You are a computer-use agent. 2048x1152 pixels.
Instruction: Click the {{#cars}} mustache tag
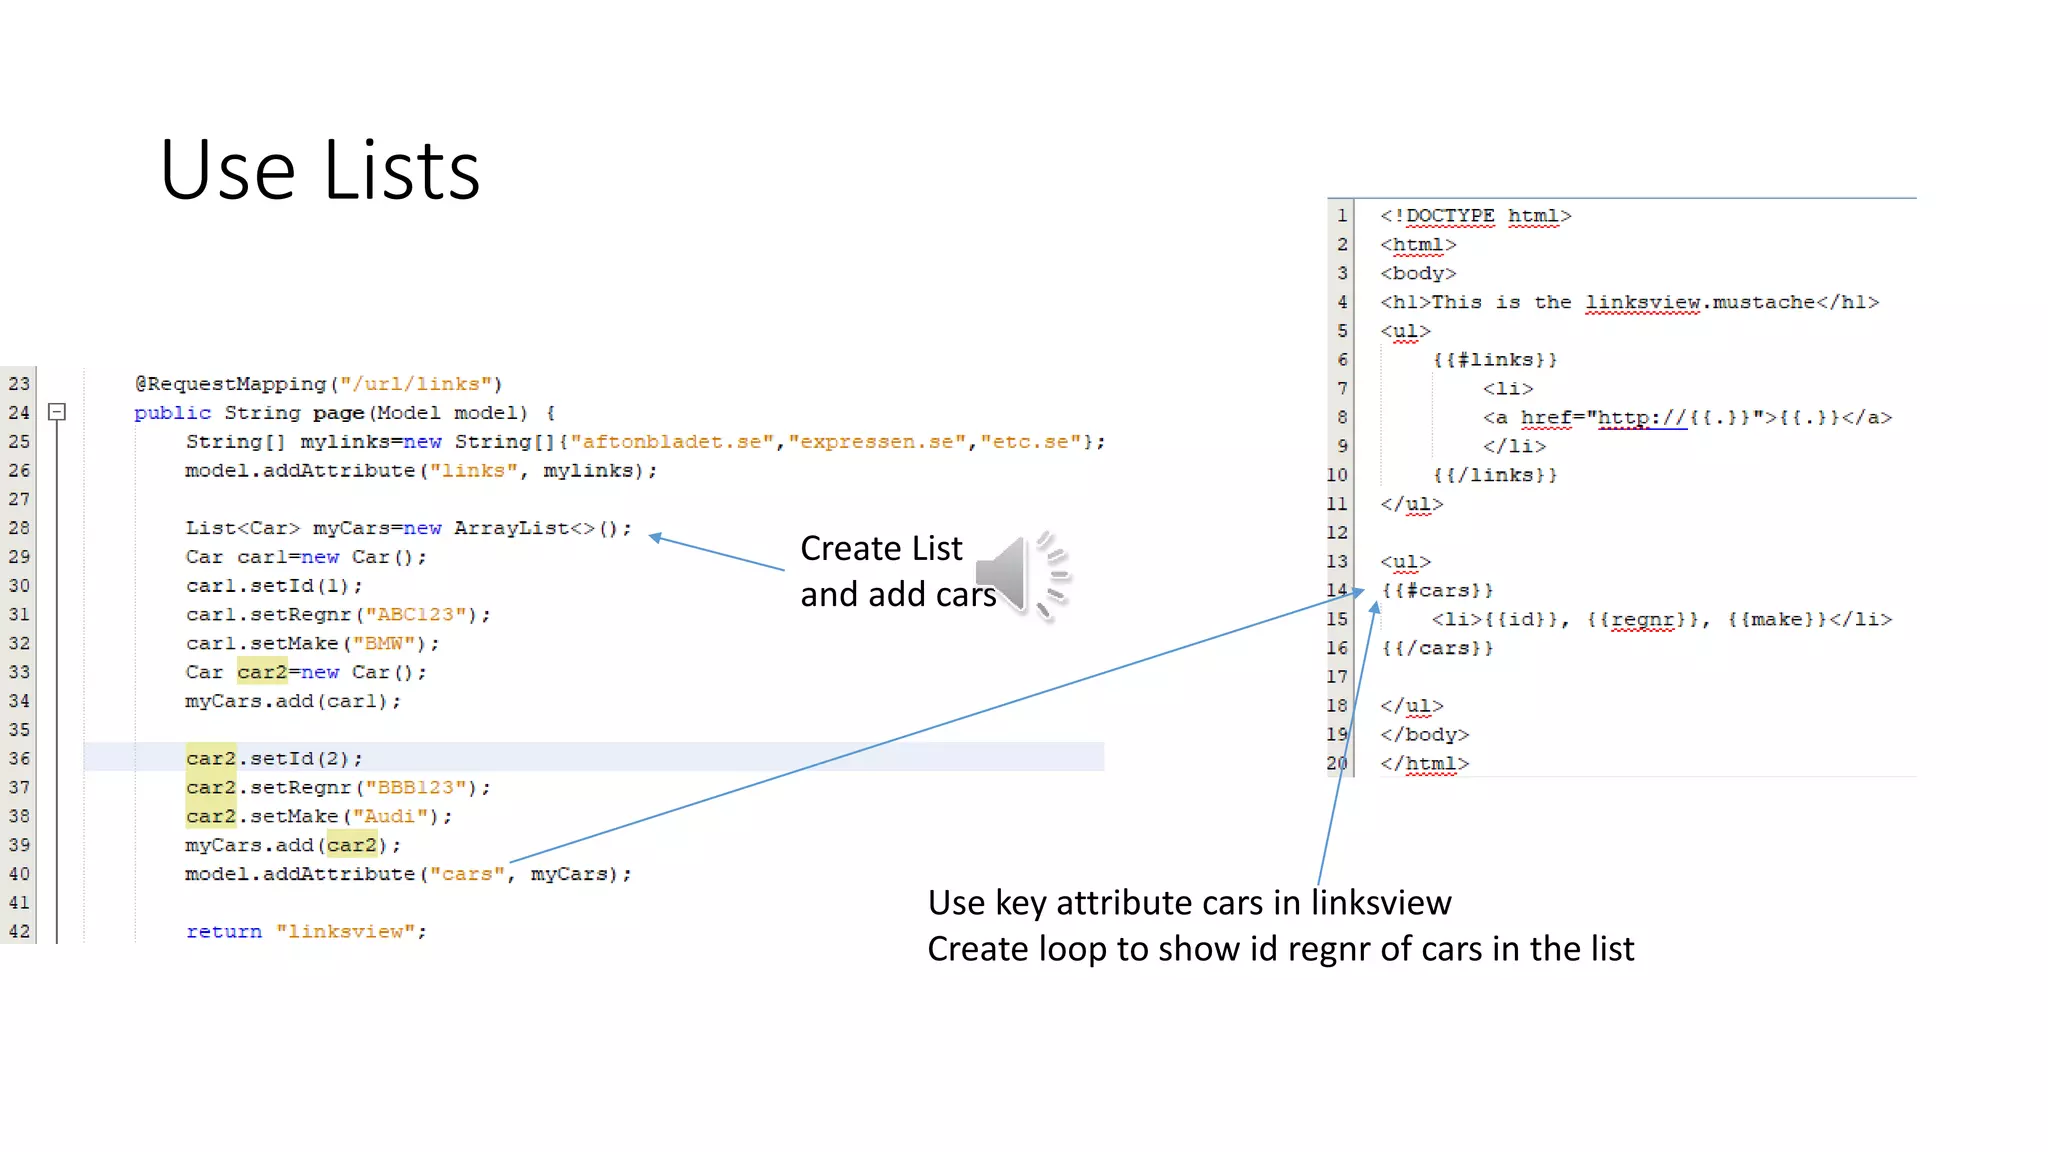[1437, 591]
